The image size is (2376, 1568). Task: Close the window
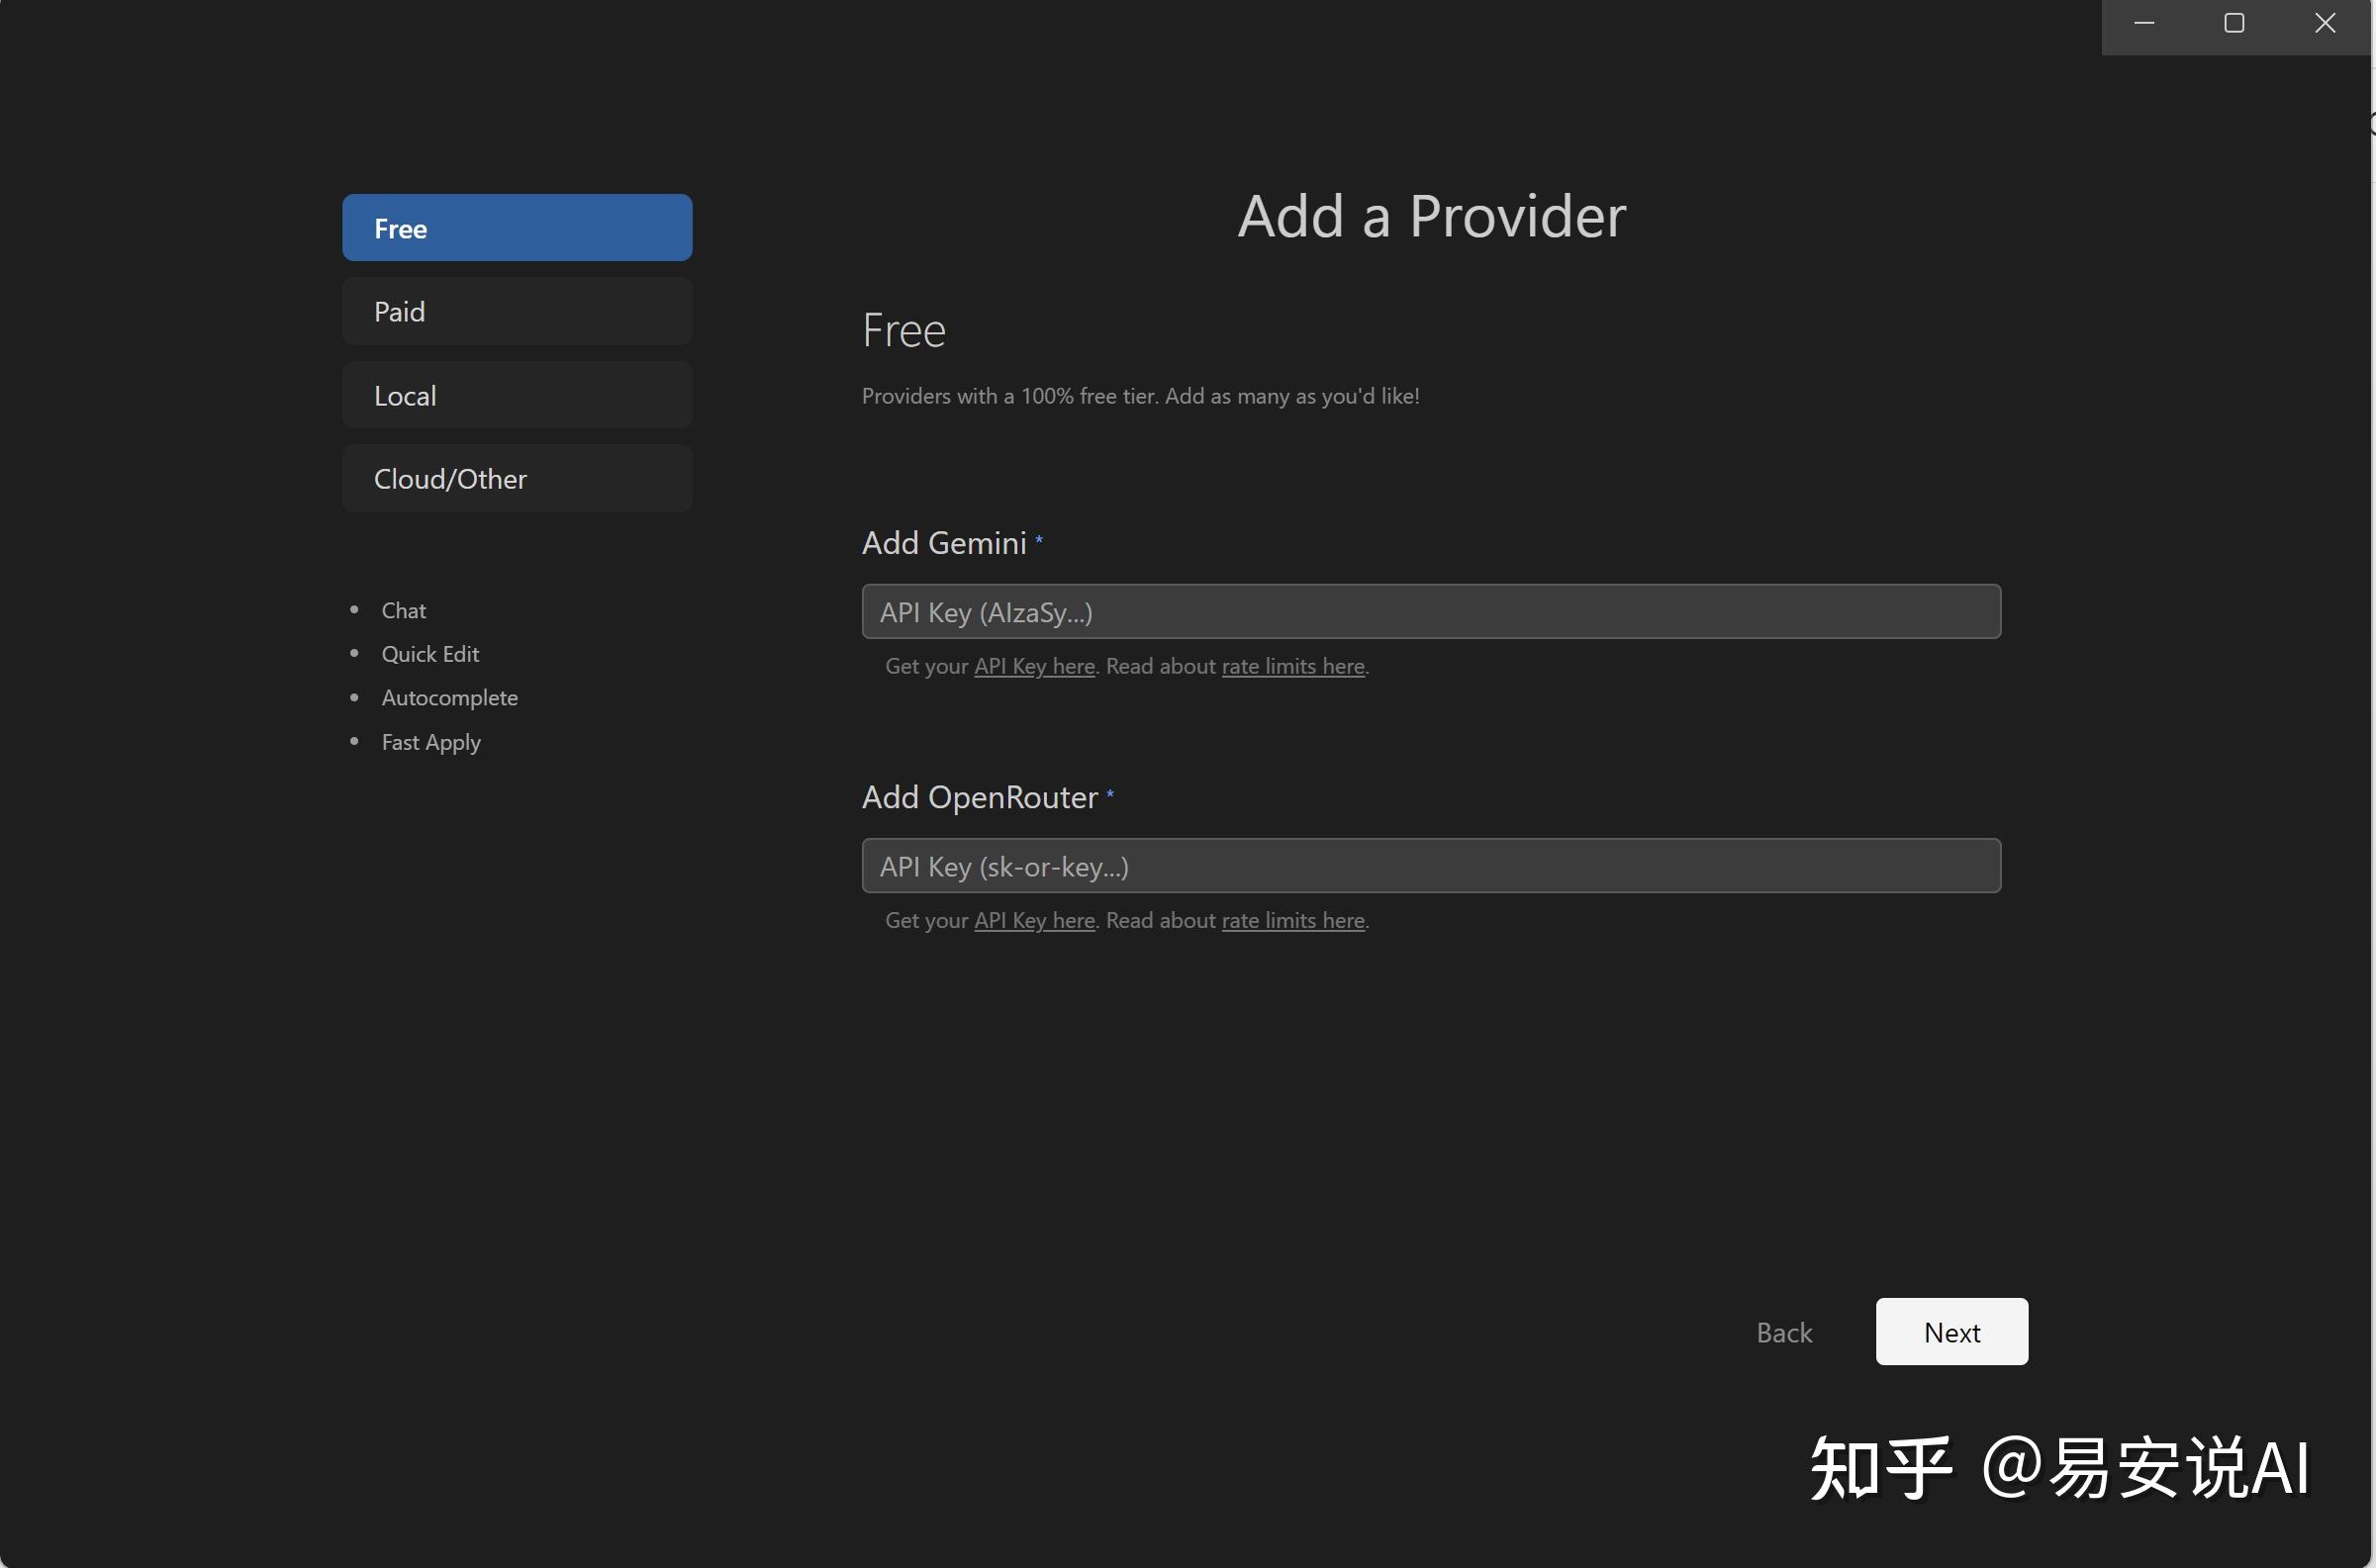2325,24
